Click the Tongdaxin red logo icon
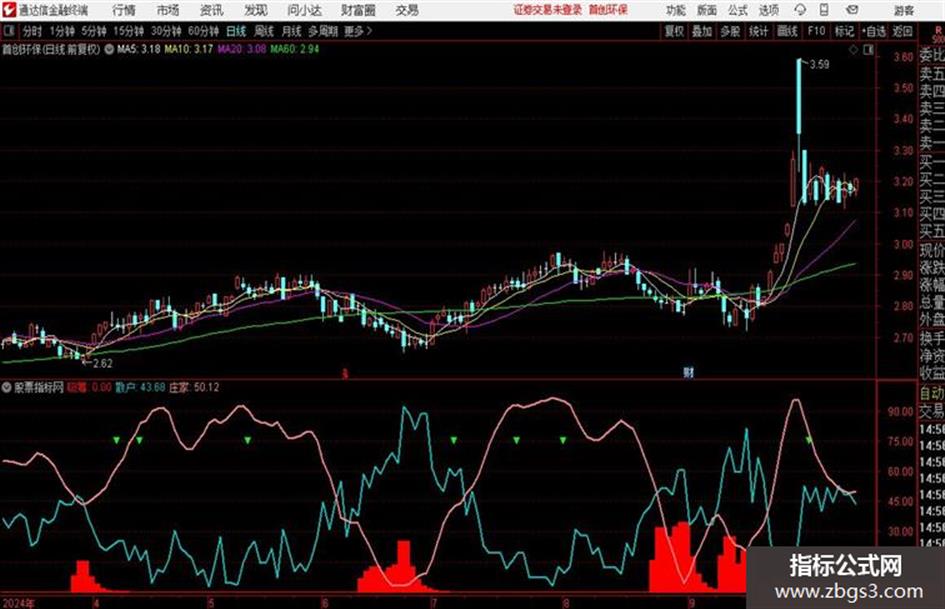The image size is (945, 609). (8, 10)
